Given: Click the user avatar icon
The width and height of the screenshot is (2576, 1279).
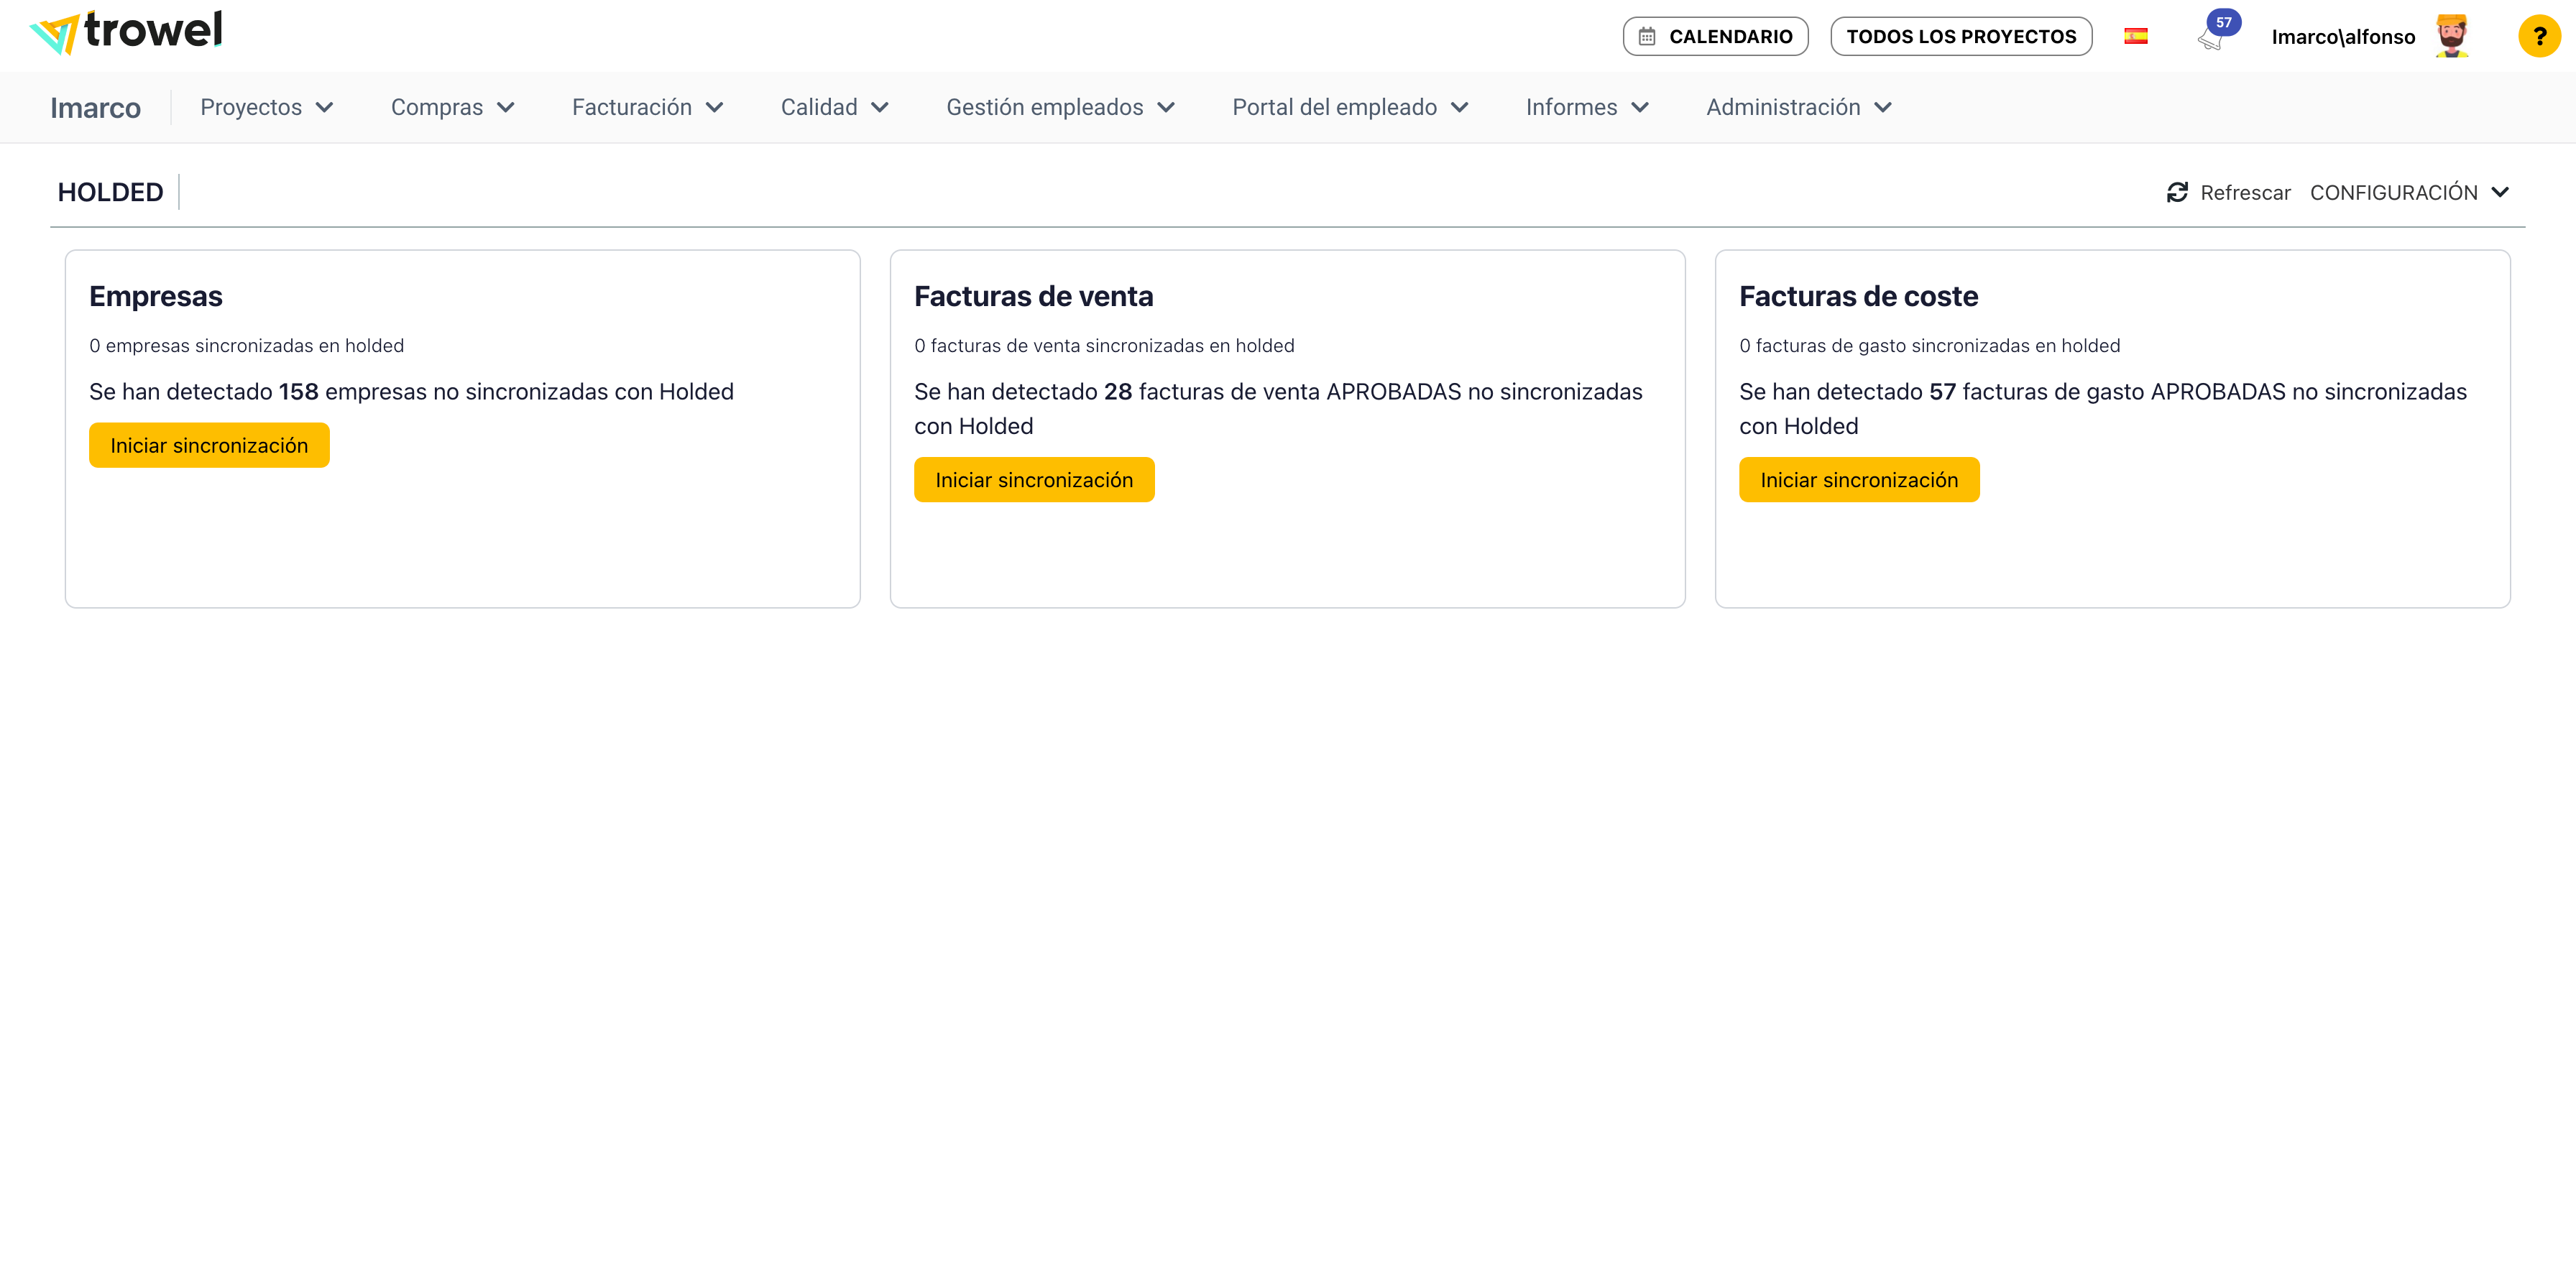Looking at the screenshot, I should 2451,36.
